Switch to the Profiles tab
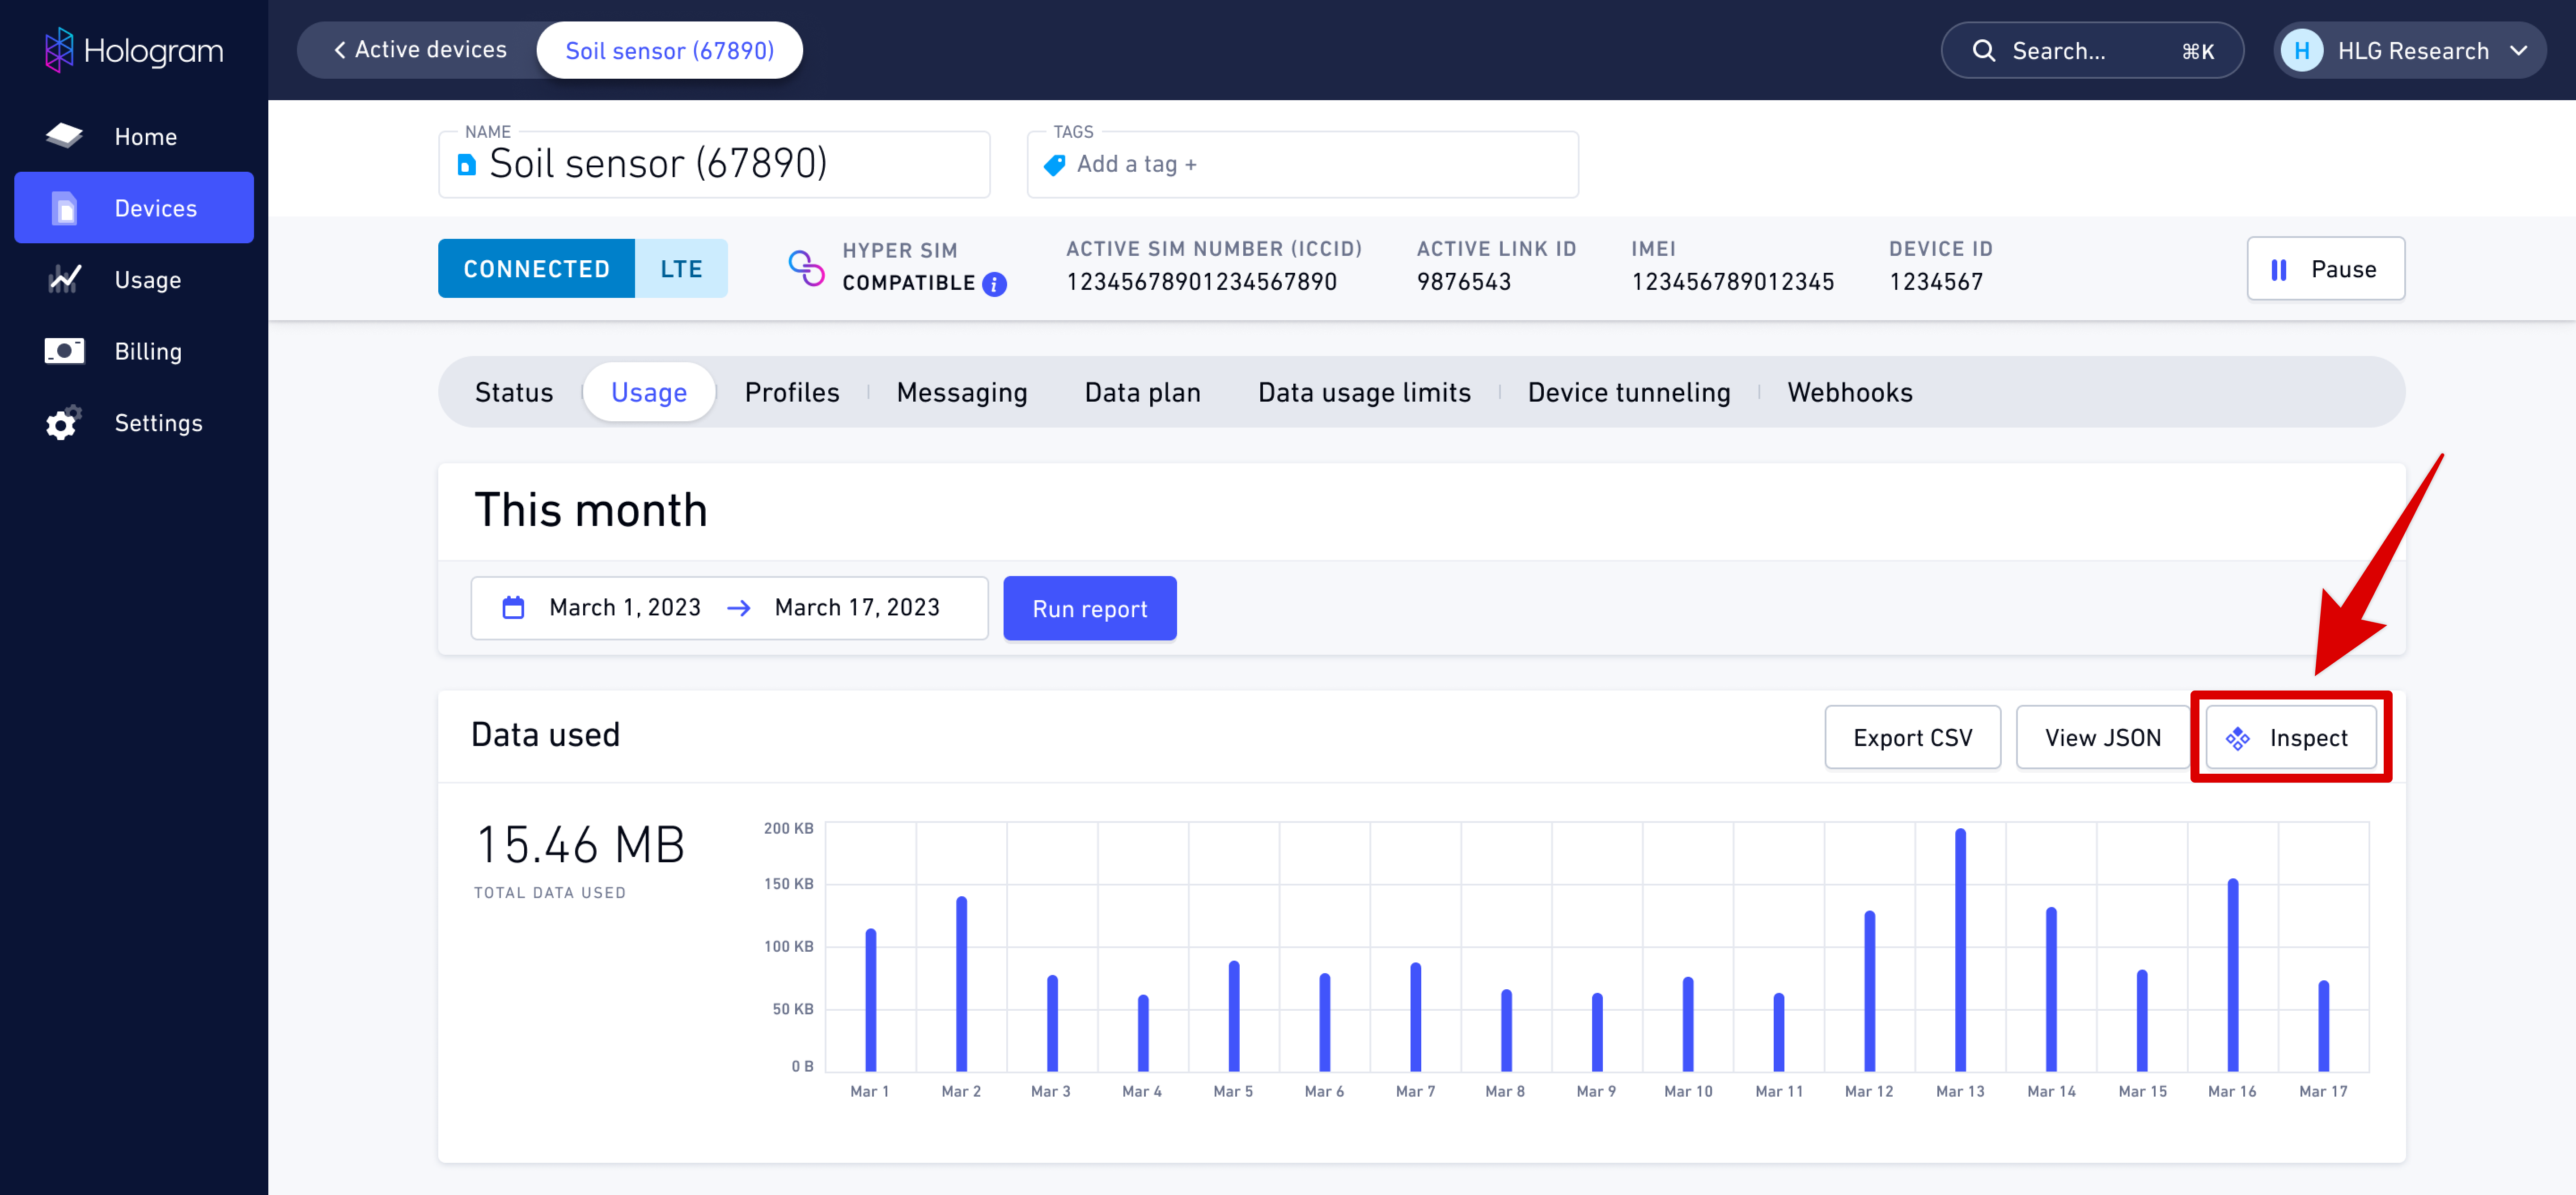 (792, 392)
